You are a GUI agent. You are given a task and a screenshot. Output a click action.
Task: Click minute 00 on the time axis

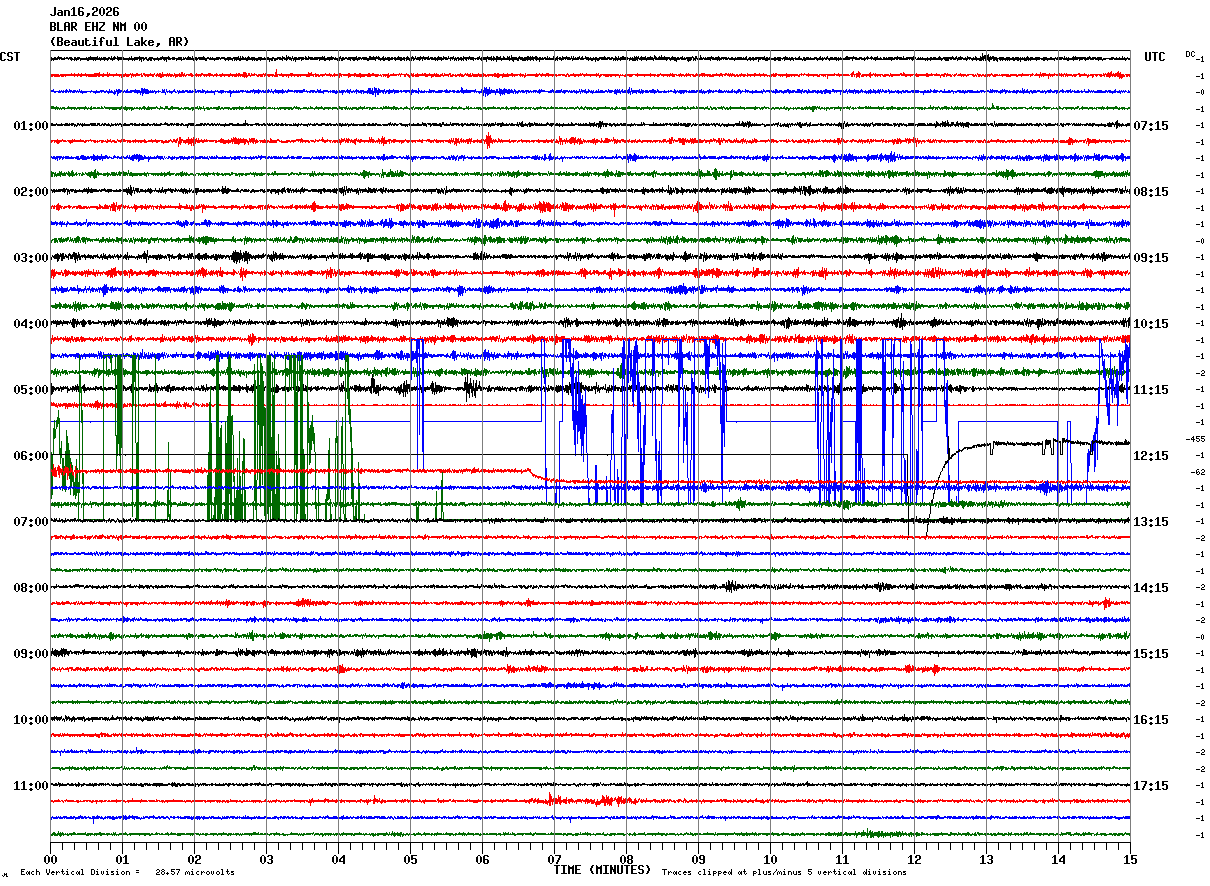pyautogui.click(x=50, y=859)
